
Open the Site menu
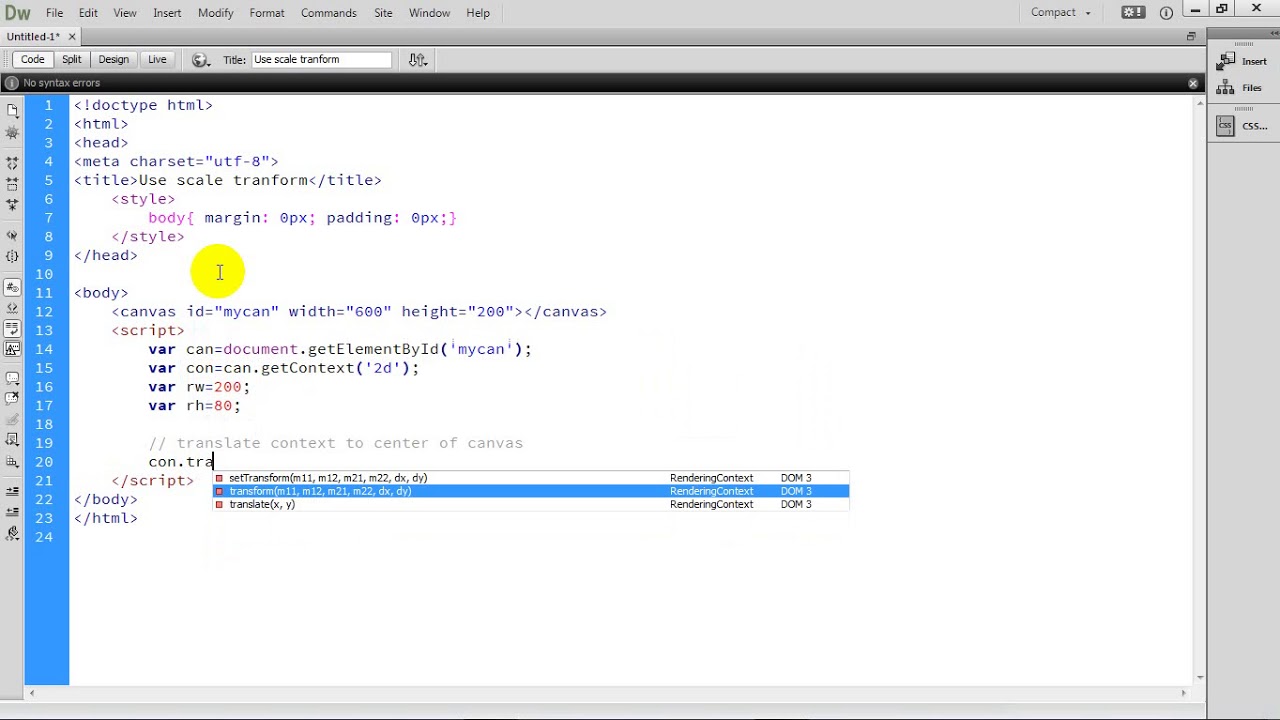[383, 13]
